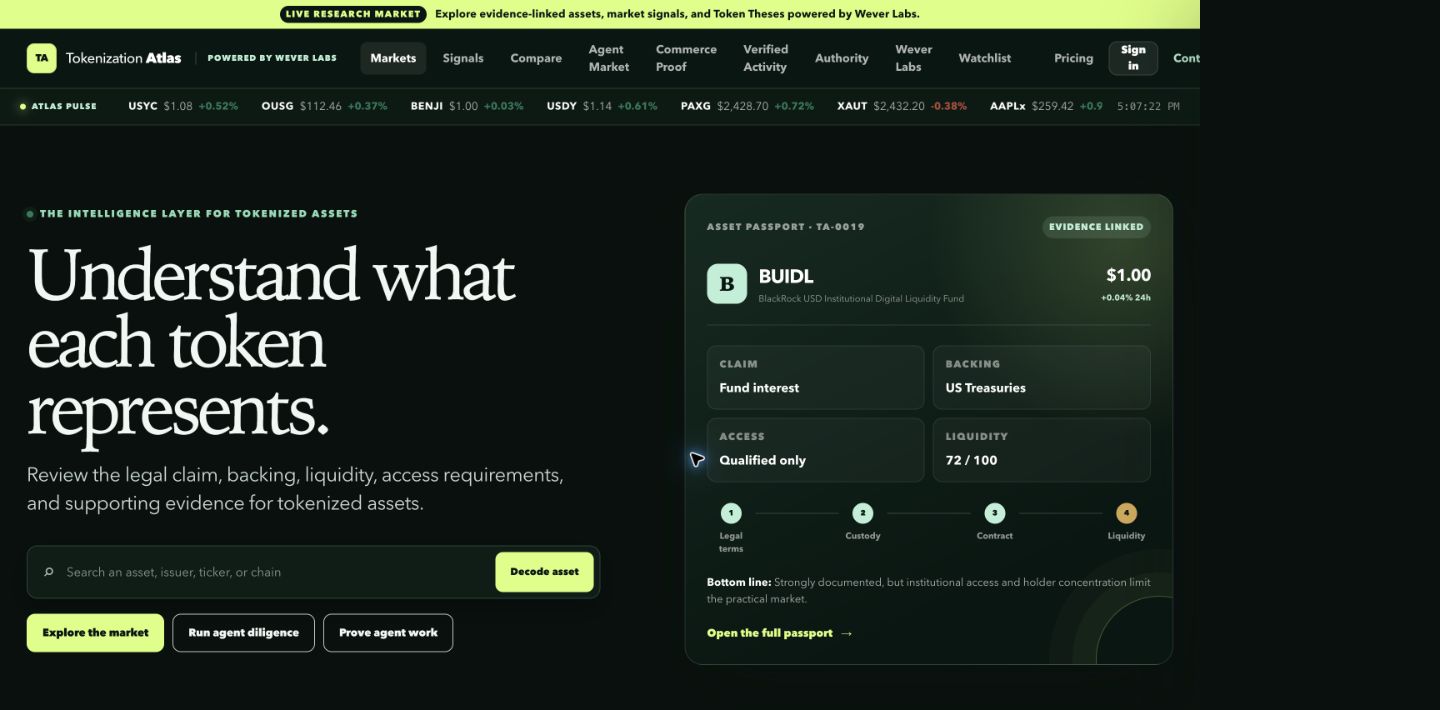Viewport: 1440px width, 710px height.
Task: Click the Atlas Pulse indicator dot
Action: (23, 106)
